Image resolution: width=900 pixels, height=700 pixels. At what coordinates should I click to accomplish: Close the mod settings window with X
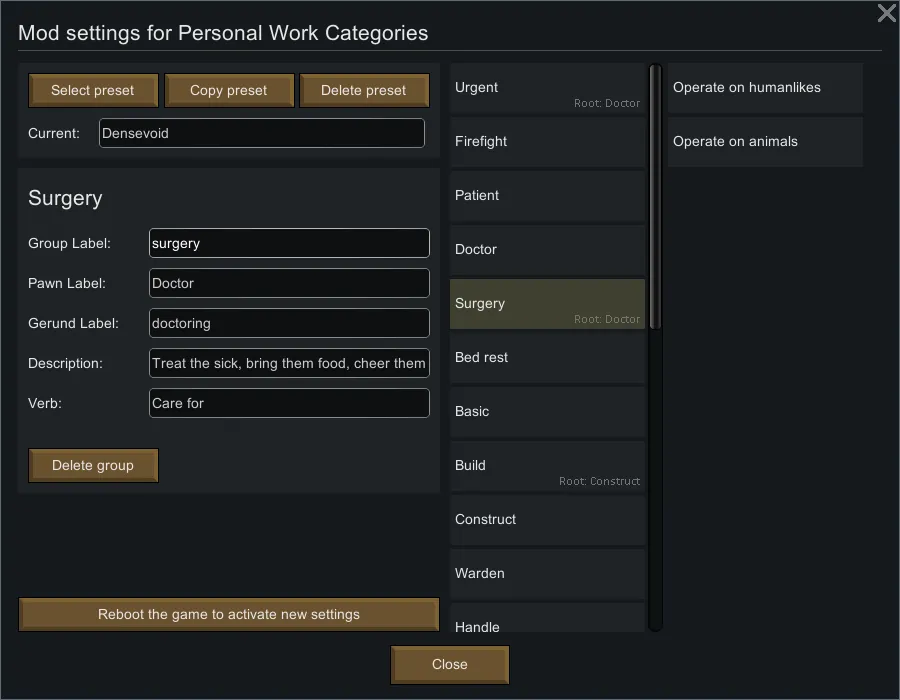pyautogui.click(x=886, y=13)
